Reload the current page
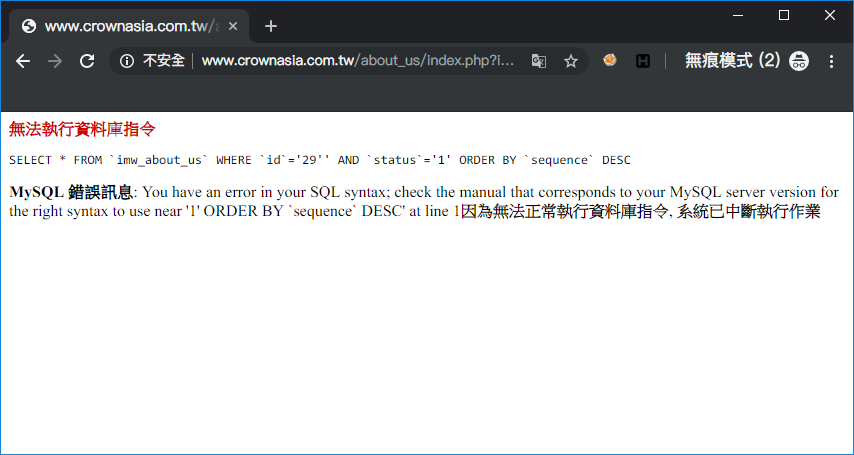 [87, 61]
